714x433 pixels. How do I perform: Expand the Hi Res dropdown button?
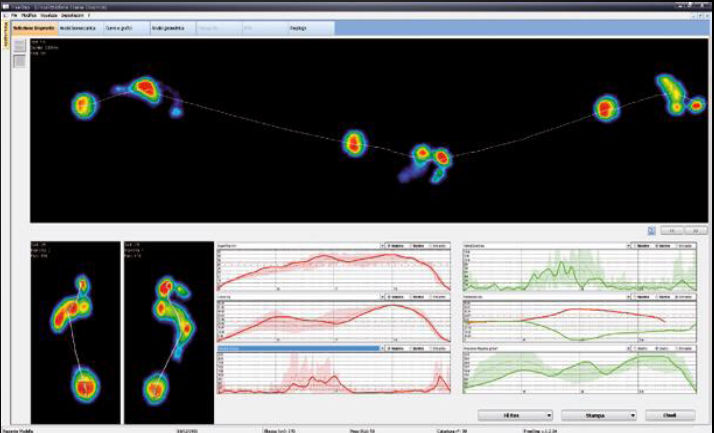[x=549, y=415]
